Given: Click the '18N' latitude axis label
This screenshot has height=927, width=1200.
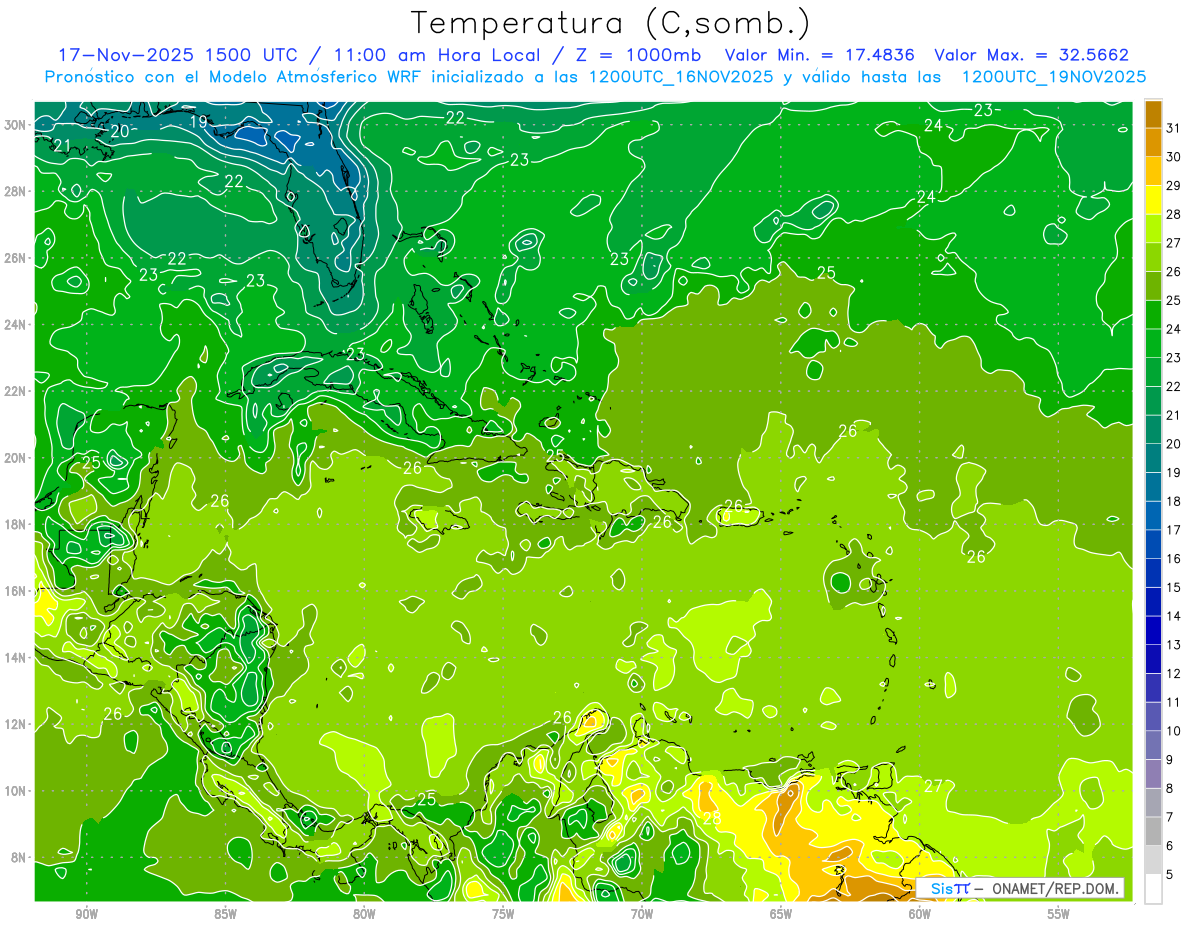Looking at the screenshot, I should tap(15, 524).
